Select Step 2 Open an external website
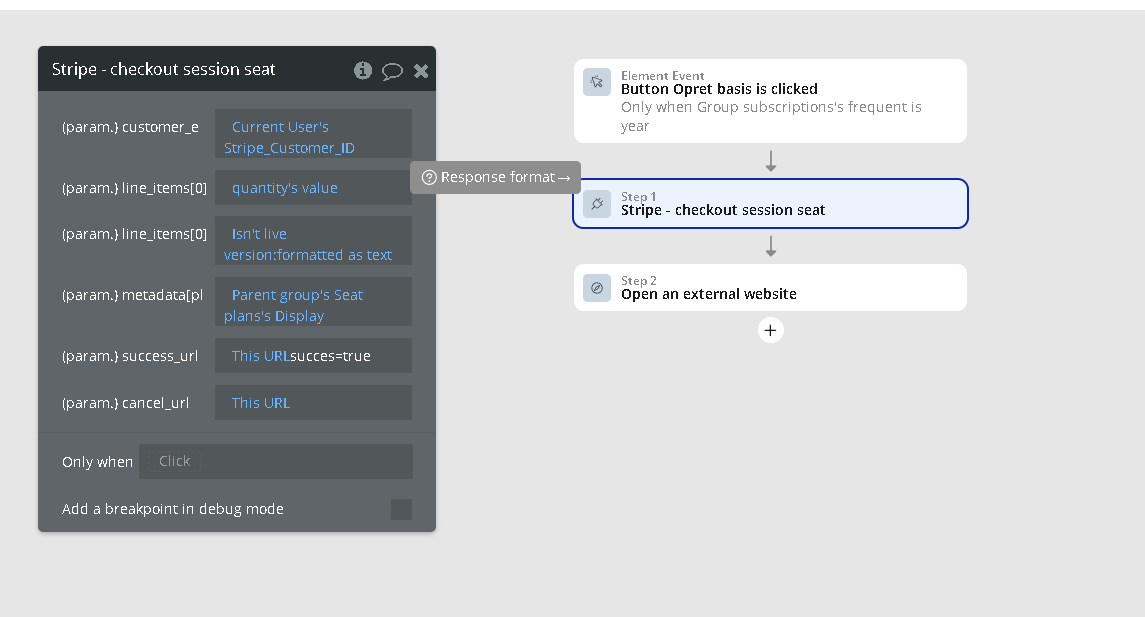 pos(770,288)
